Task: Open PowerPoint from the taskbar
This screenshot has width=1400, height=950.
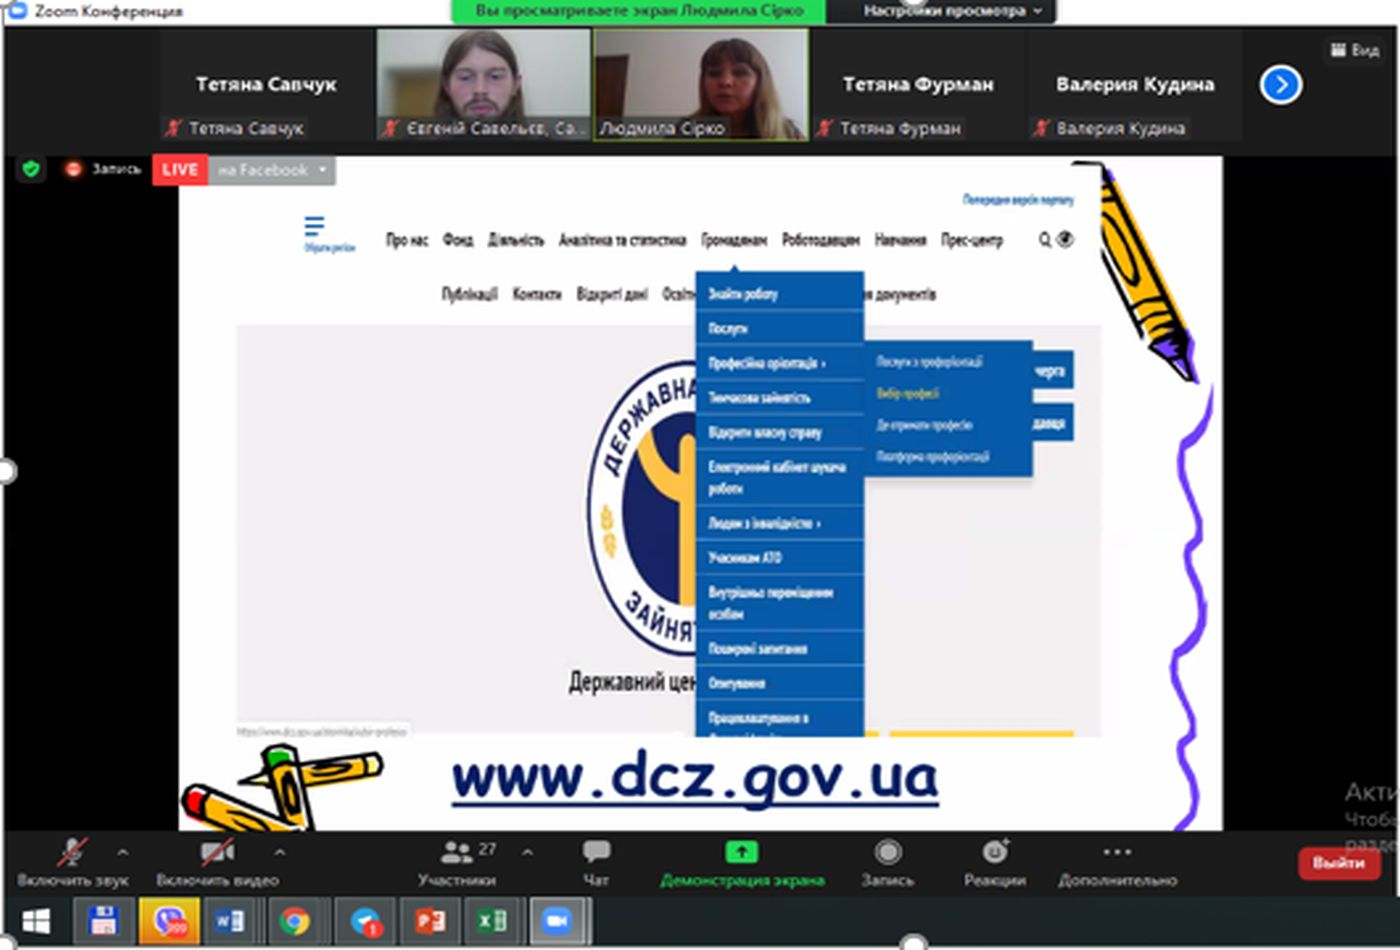Action: 430,920
